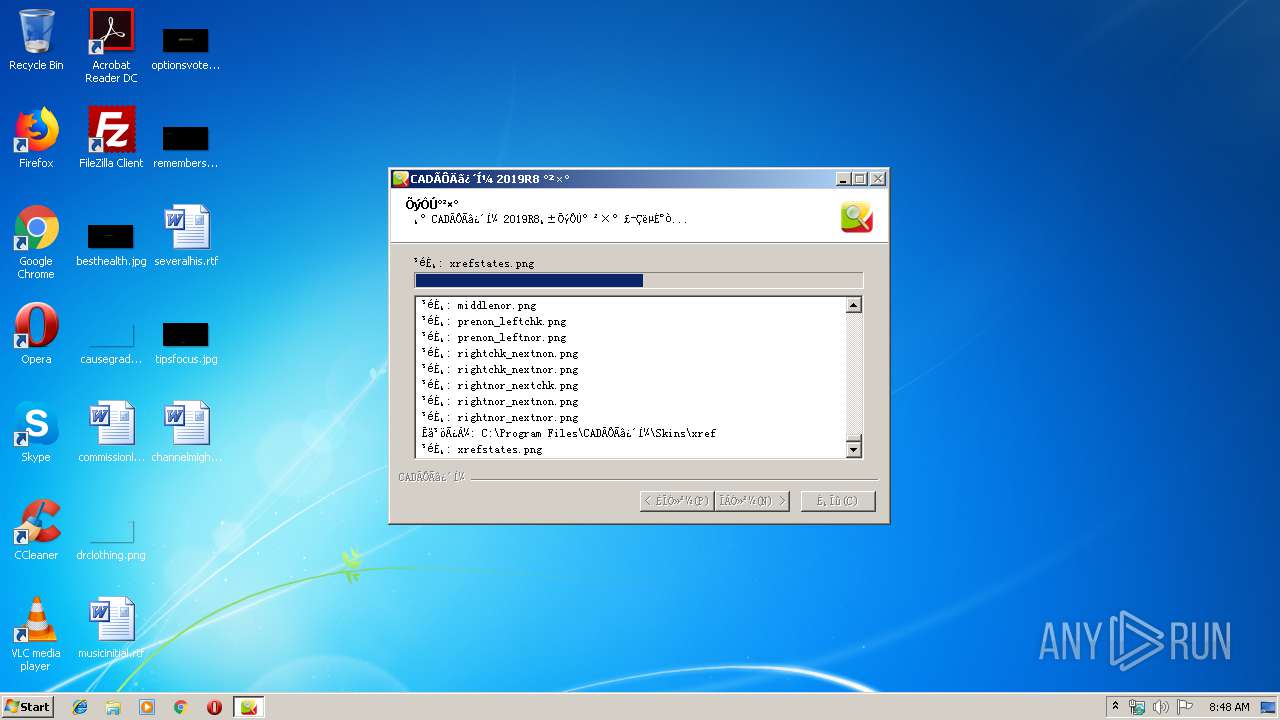Open the network tray icon
Screen dimensions: 1280x720
[1137, 707]
